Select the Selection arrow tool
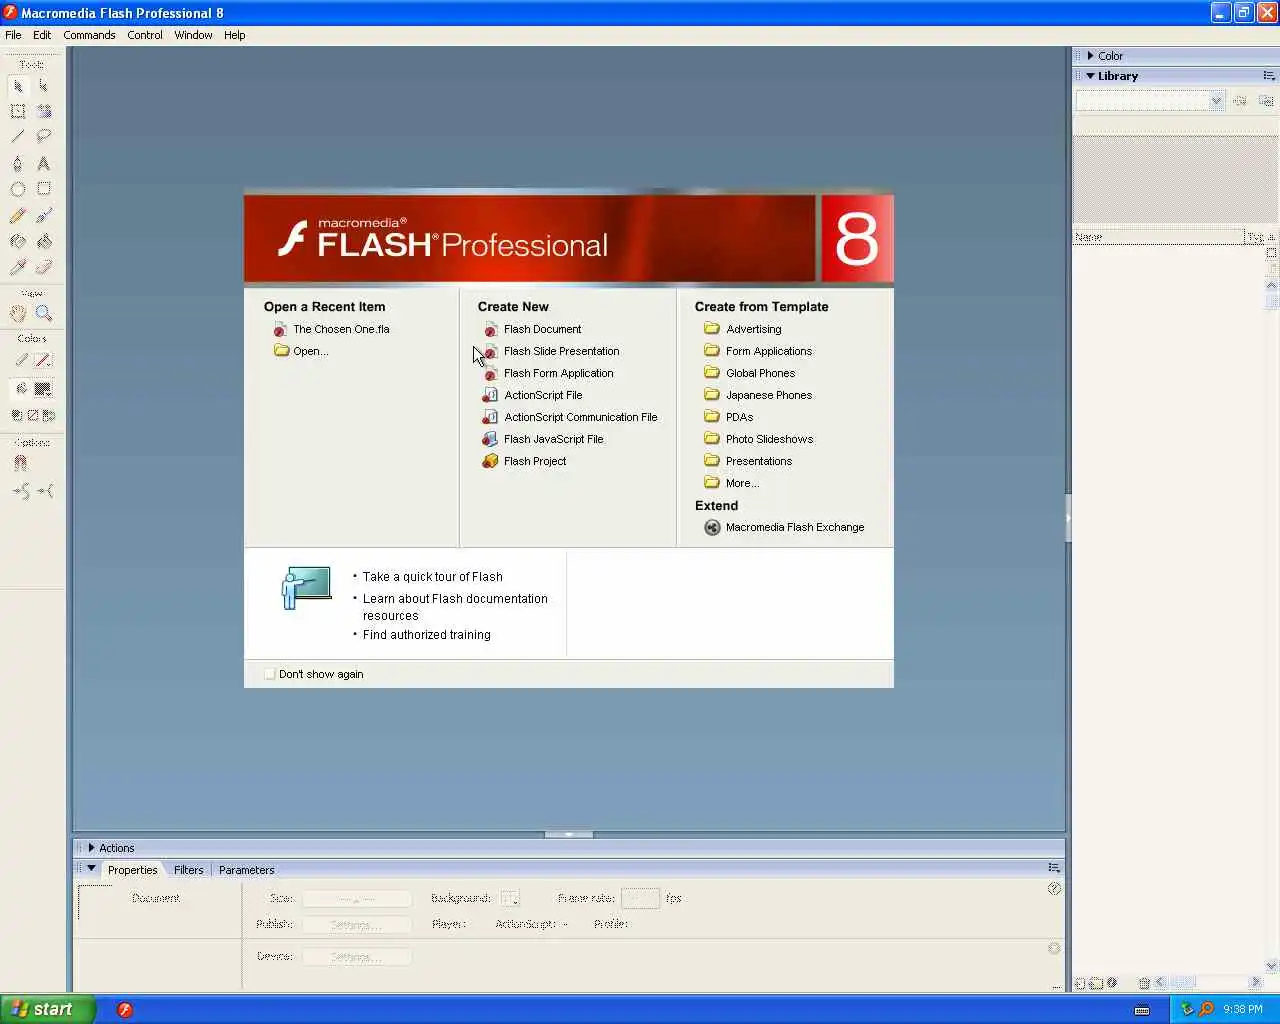1280x1024 pixels. (18, 86)
